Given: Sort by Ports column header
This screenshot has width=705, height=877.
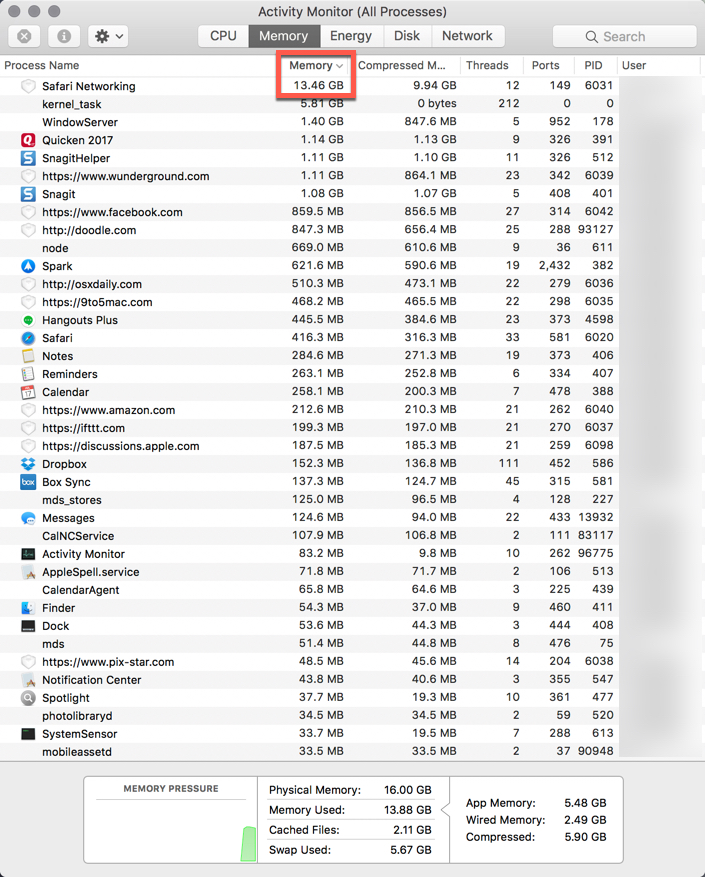Looking at the screenshot, I should [548, 65].
